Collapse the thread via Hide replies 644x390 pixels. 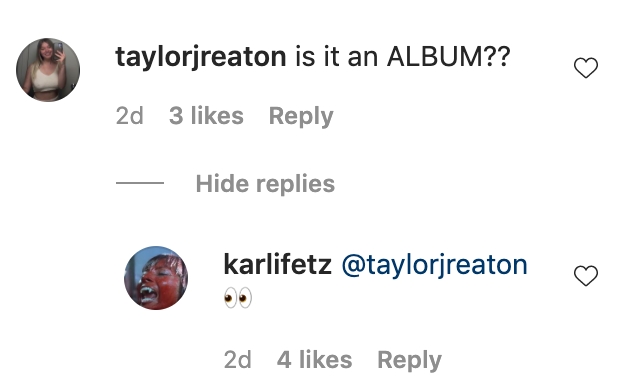(x=265, y=184)
